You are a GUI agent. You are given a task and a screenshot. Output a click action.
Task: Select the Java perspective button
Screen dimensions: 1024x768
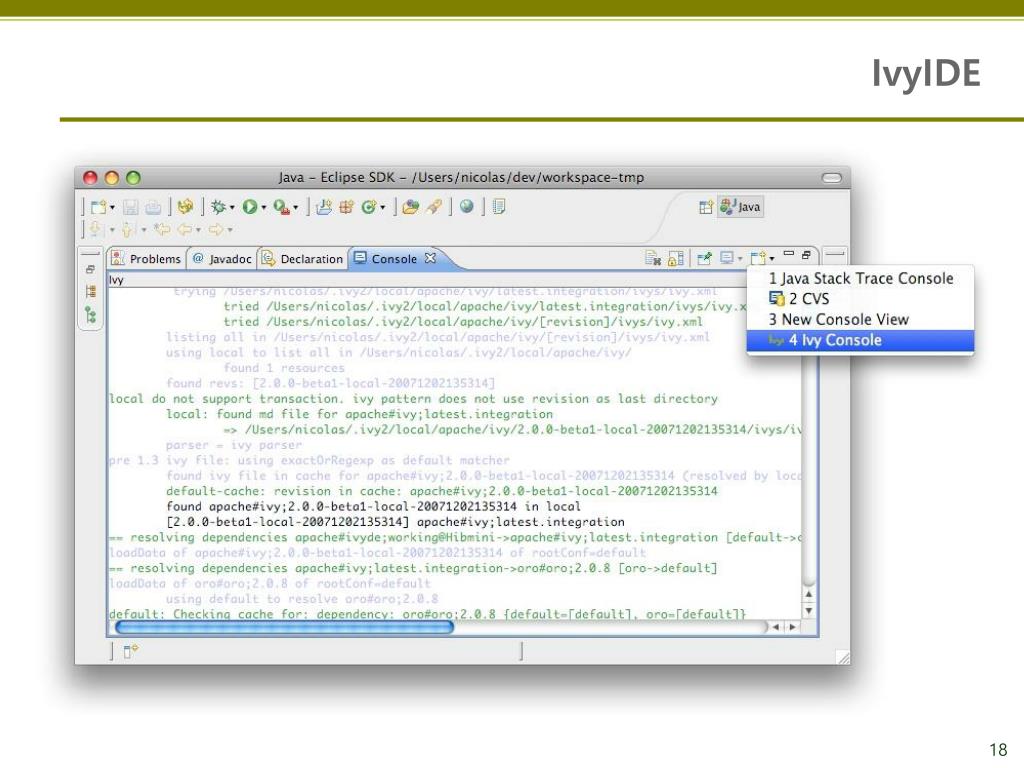740,206
